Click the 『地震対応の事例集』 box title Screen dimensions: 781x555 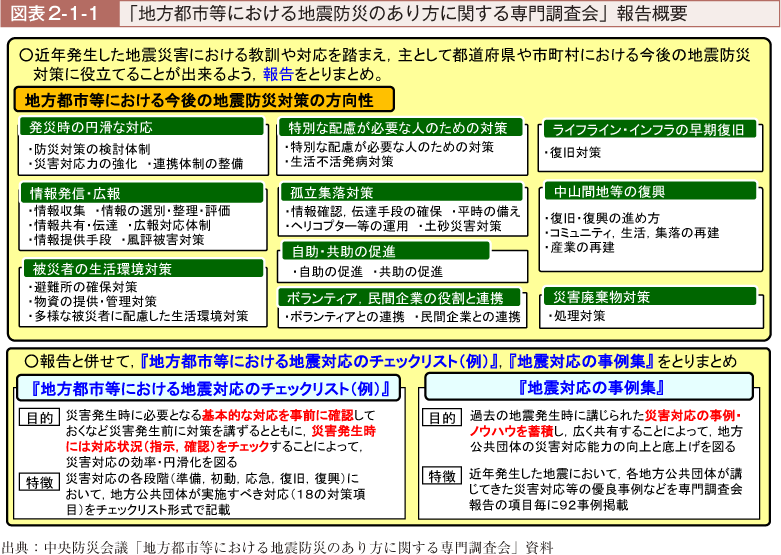coord(590,387)
